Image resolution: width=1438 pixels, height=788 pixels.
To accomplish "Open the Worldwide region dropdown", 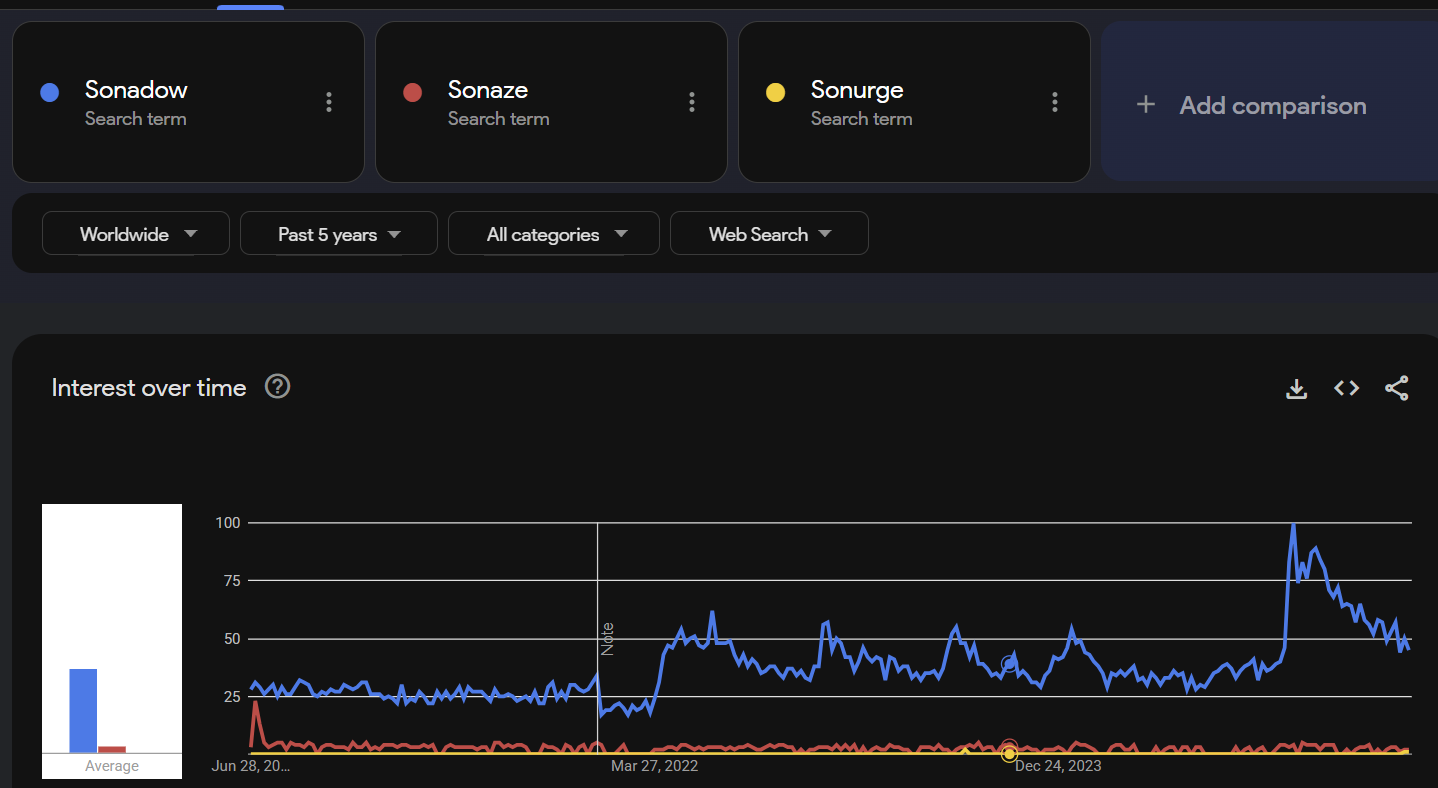I will [x=136, y=234].
